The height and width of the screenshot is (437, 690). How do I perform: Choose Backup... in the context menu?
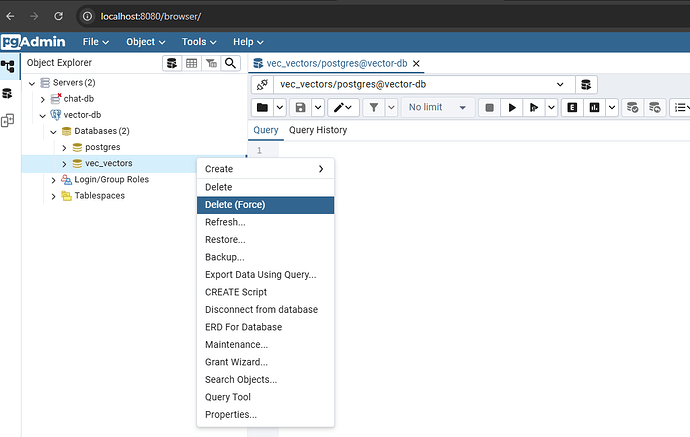[265, 257]
